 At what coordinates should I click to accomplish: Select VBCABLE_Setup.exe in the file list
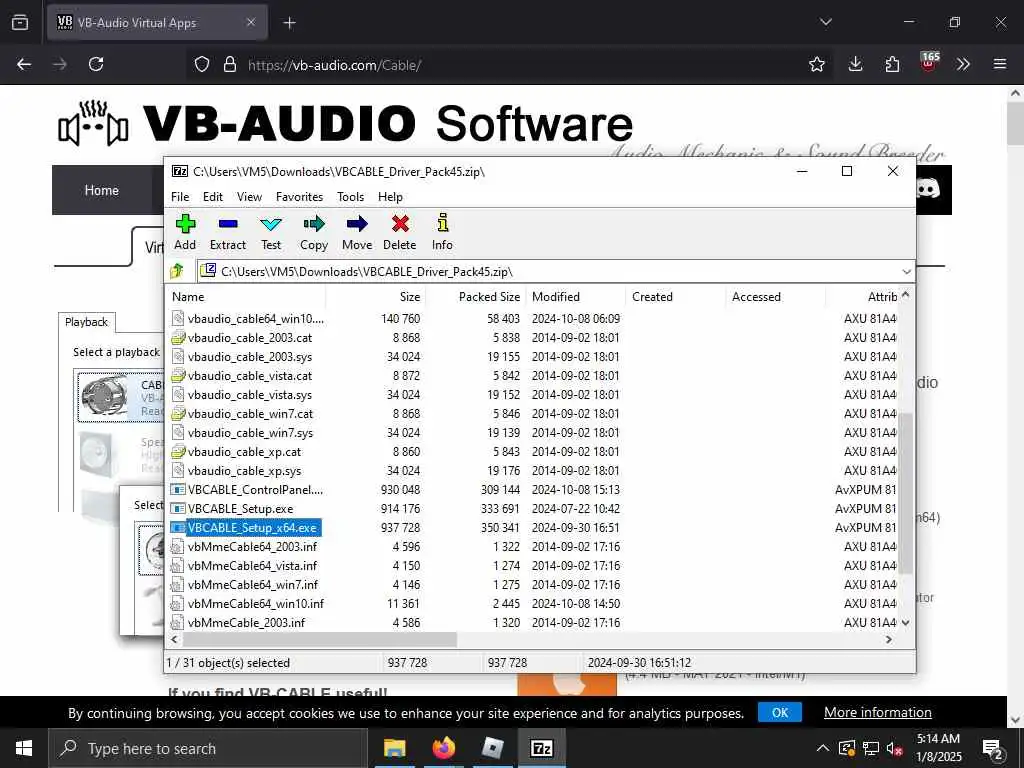click(x=240, y=509)
